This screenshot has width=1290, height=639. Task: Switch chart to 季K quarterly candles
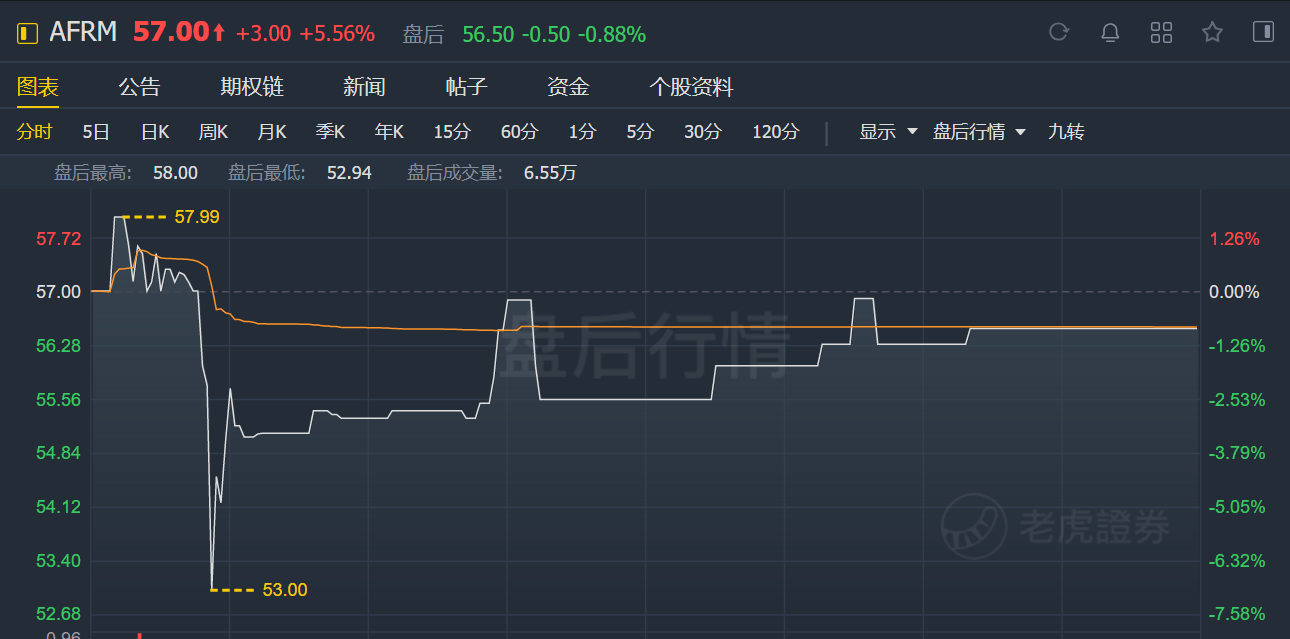pos(330,132)
